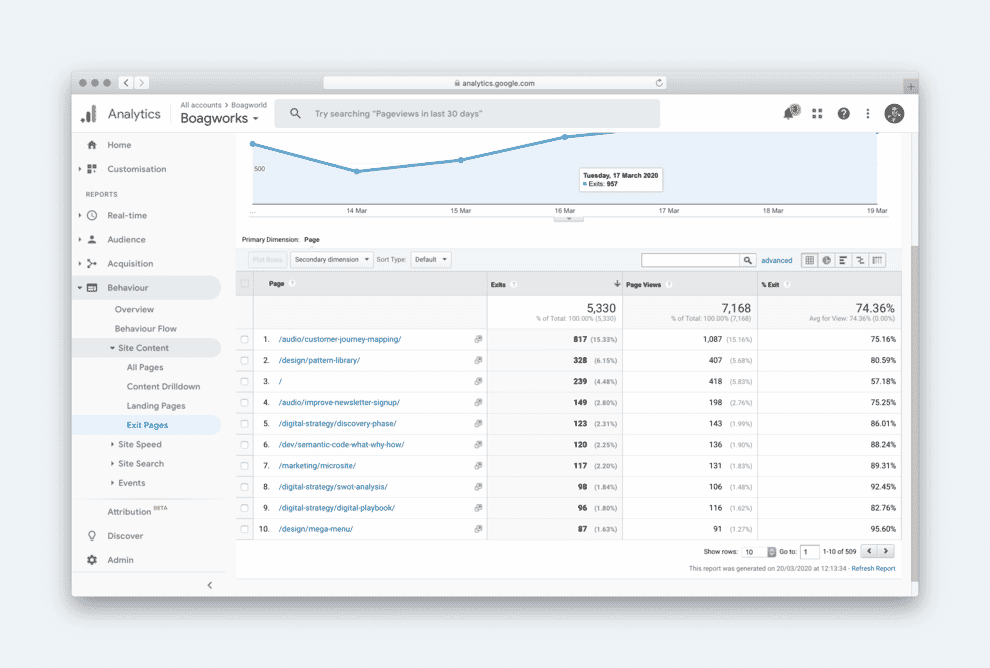
Task: Open /marketing/microsite/ external link icon
Action: coord(478,465)
